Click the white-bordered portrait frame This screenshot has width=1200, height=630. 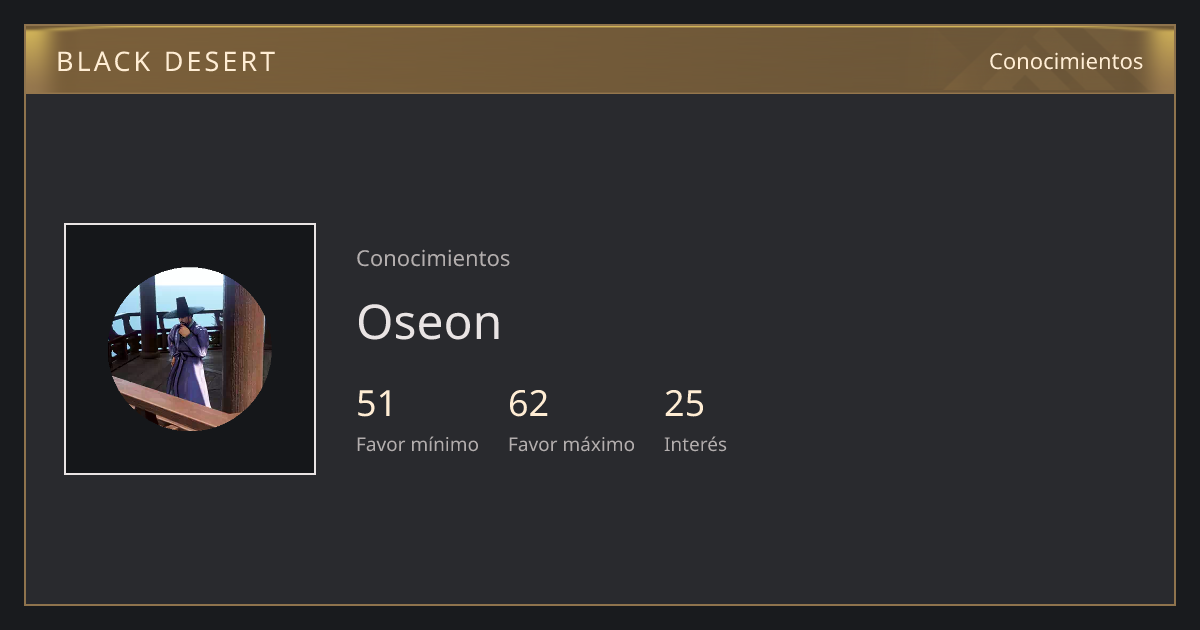pos(190,349)
